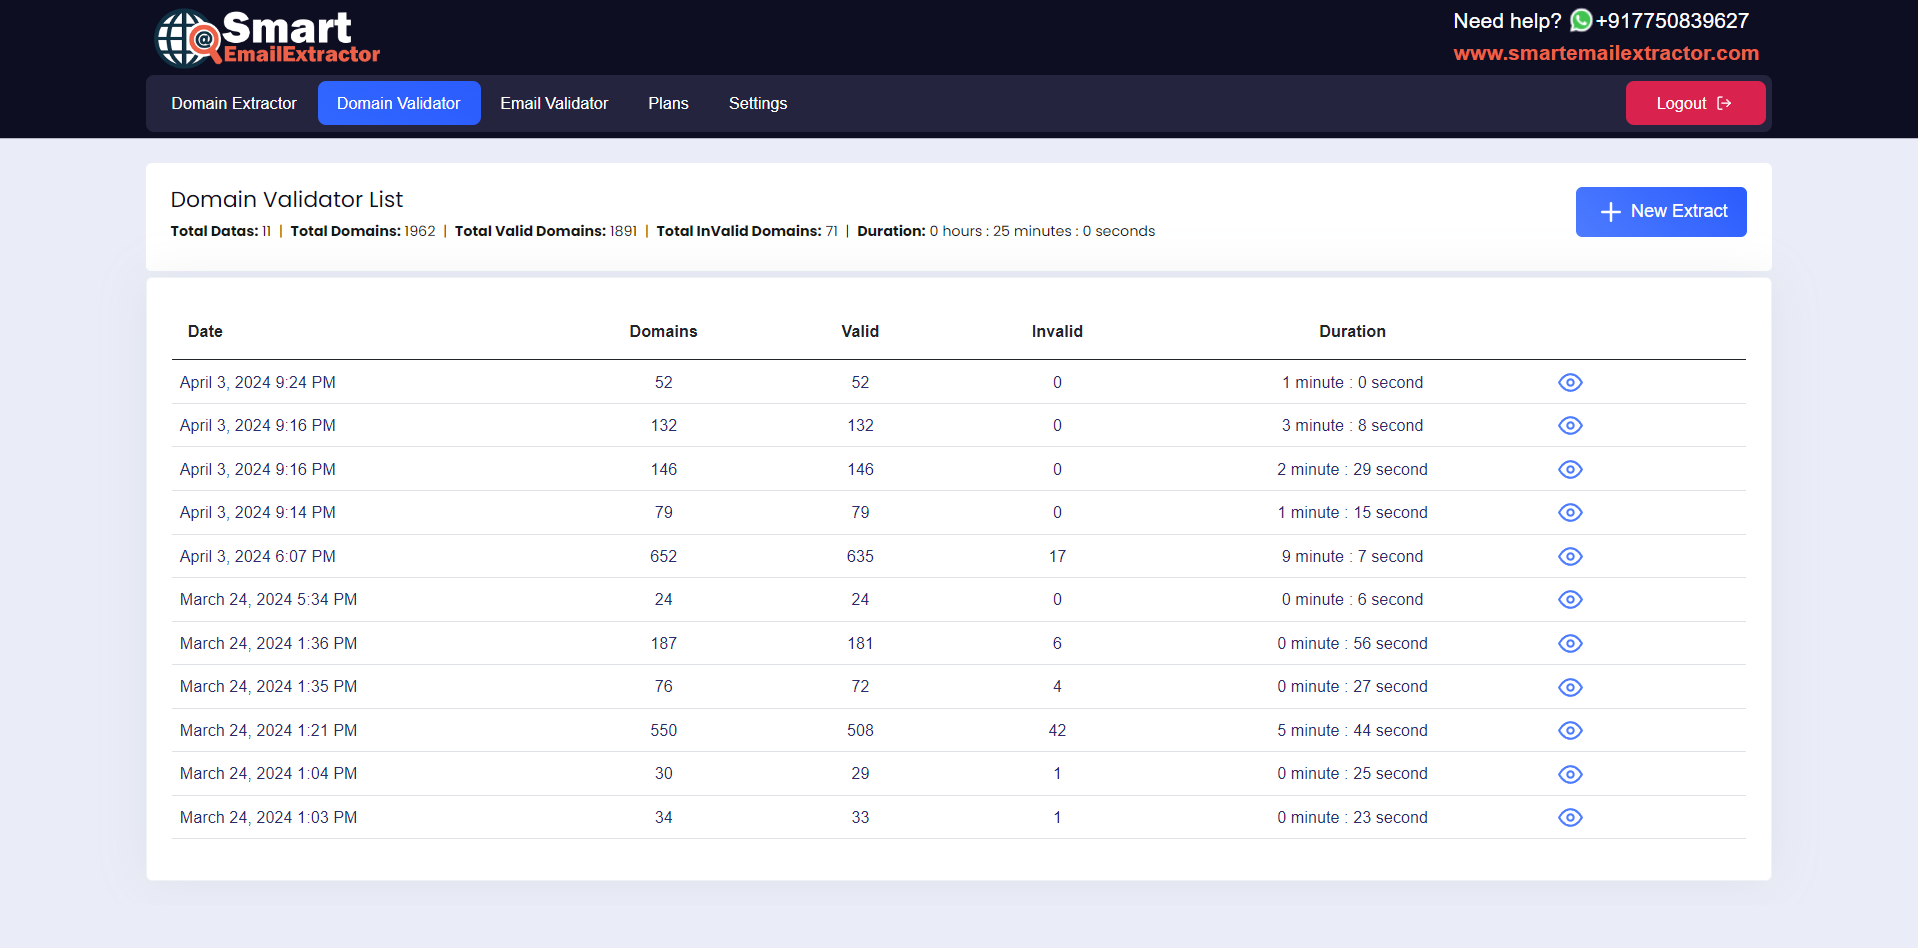Open eye icon for the 146 domains row
The image size is (1918, 948).
[1570, 469]
